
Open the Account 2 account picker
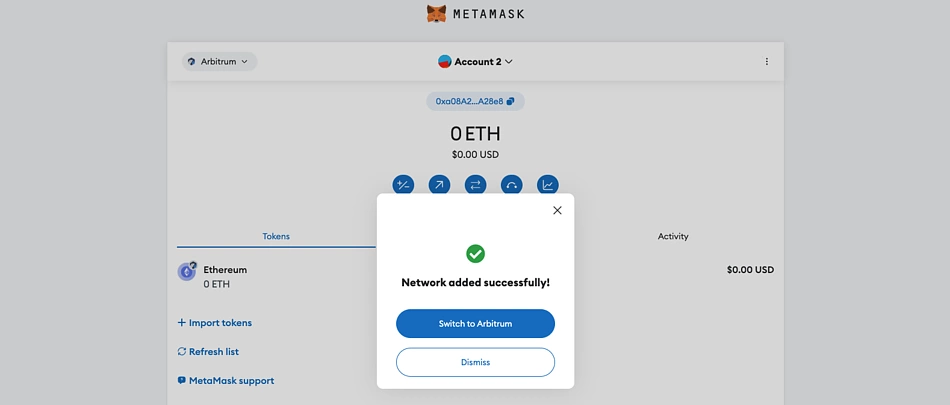coord(476,61)
